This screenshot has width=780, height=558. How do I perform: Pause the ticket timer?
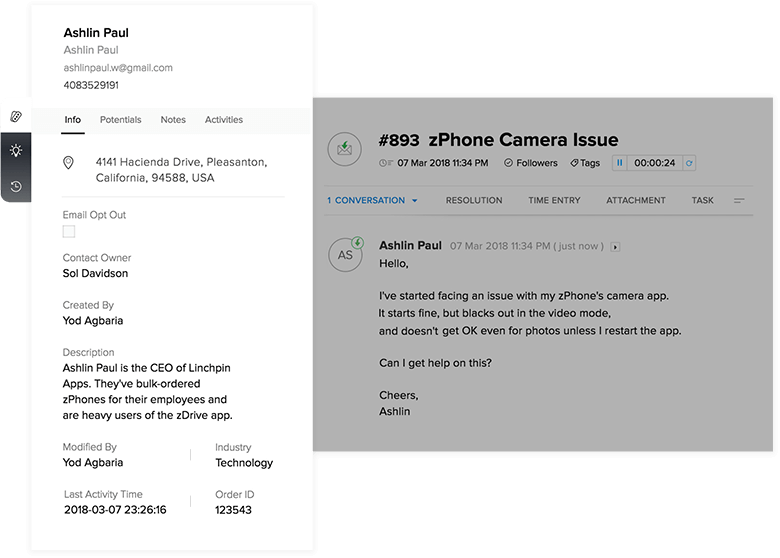tap(619, 163)
